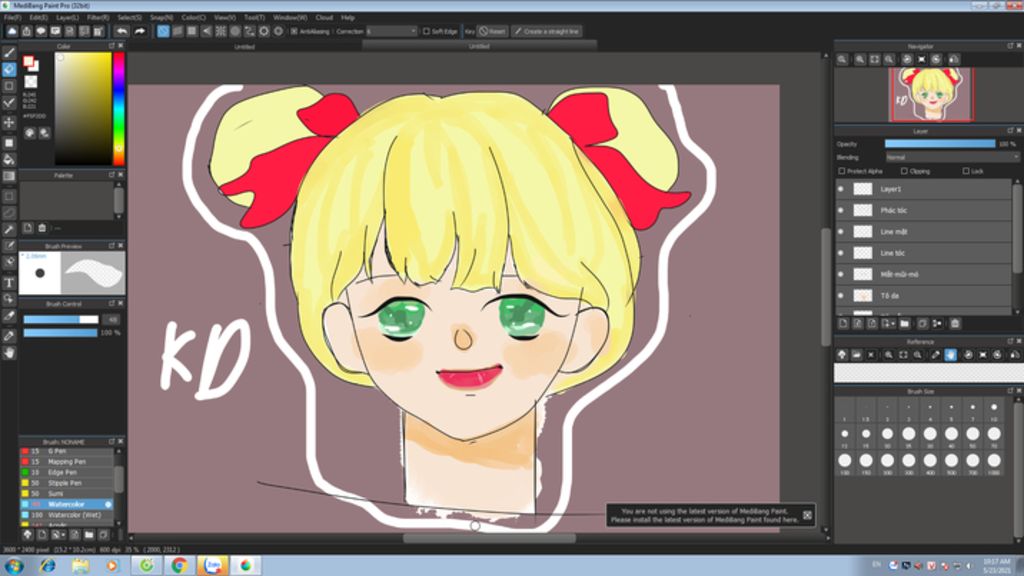Click the rainbow hue bar

[119, 108]
